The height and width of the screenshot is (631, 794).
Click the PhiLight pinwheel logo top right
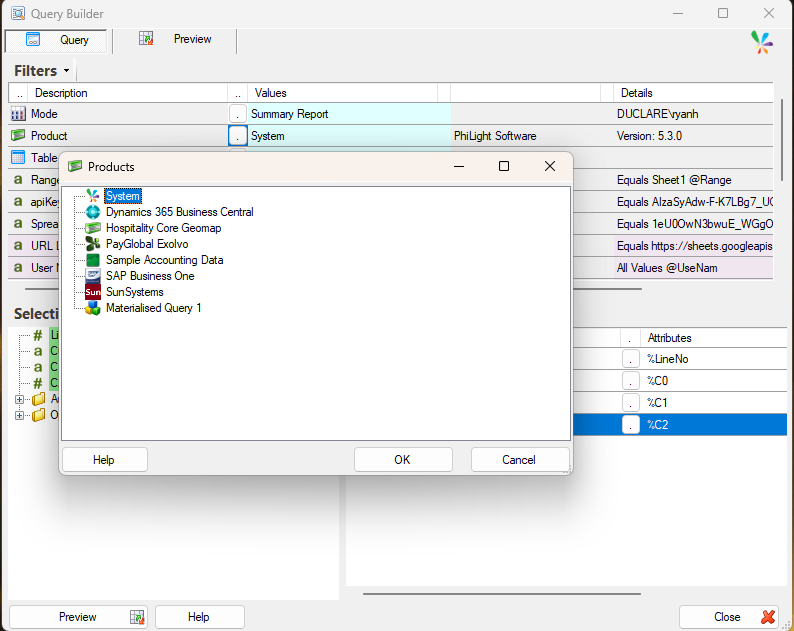(x=762, y=42)
